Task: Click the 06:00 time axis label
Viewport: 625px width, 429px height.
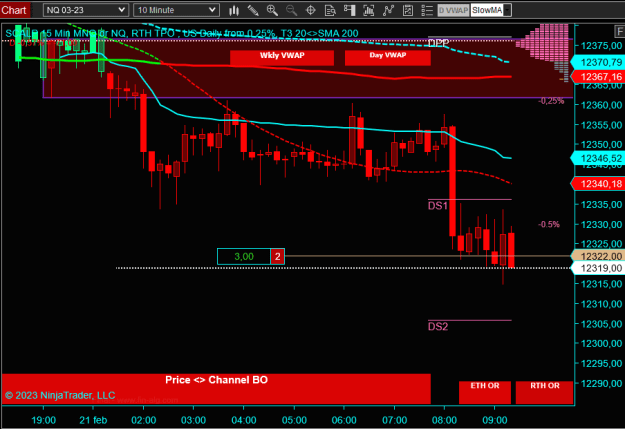Action: (344, 420)
